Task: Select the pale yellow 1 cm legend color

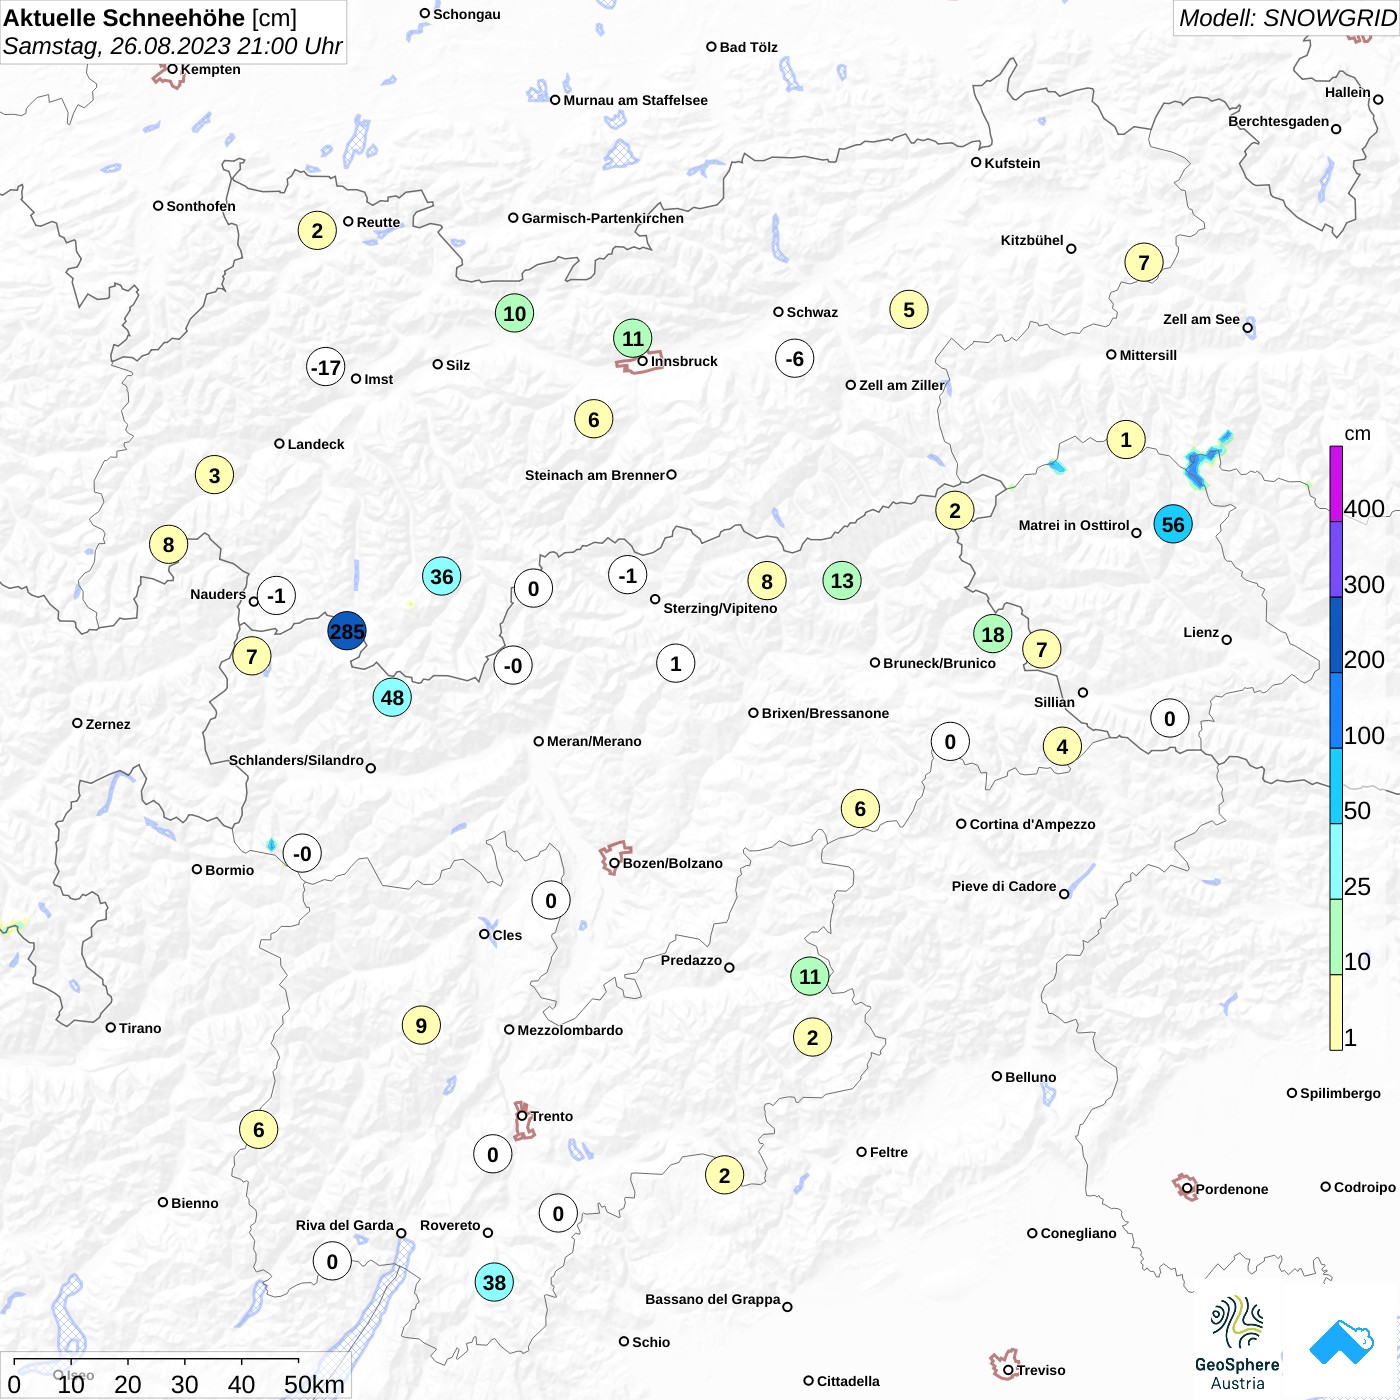Action: coord(1336,1012)
